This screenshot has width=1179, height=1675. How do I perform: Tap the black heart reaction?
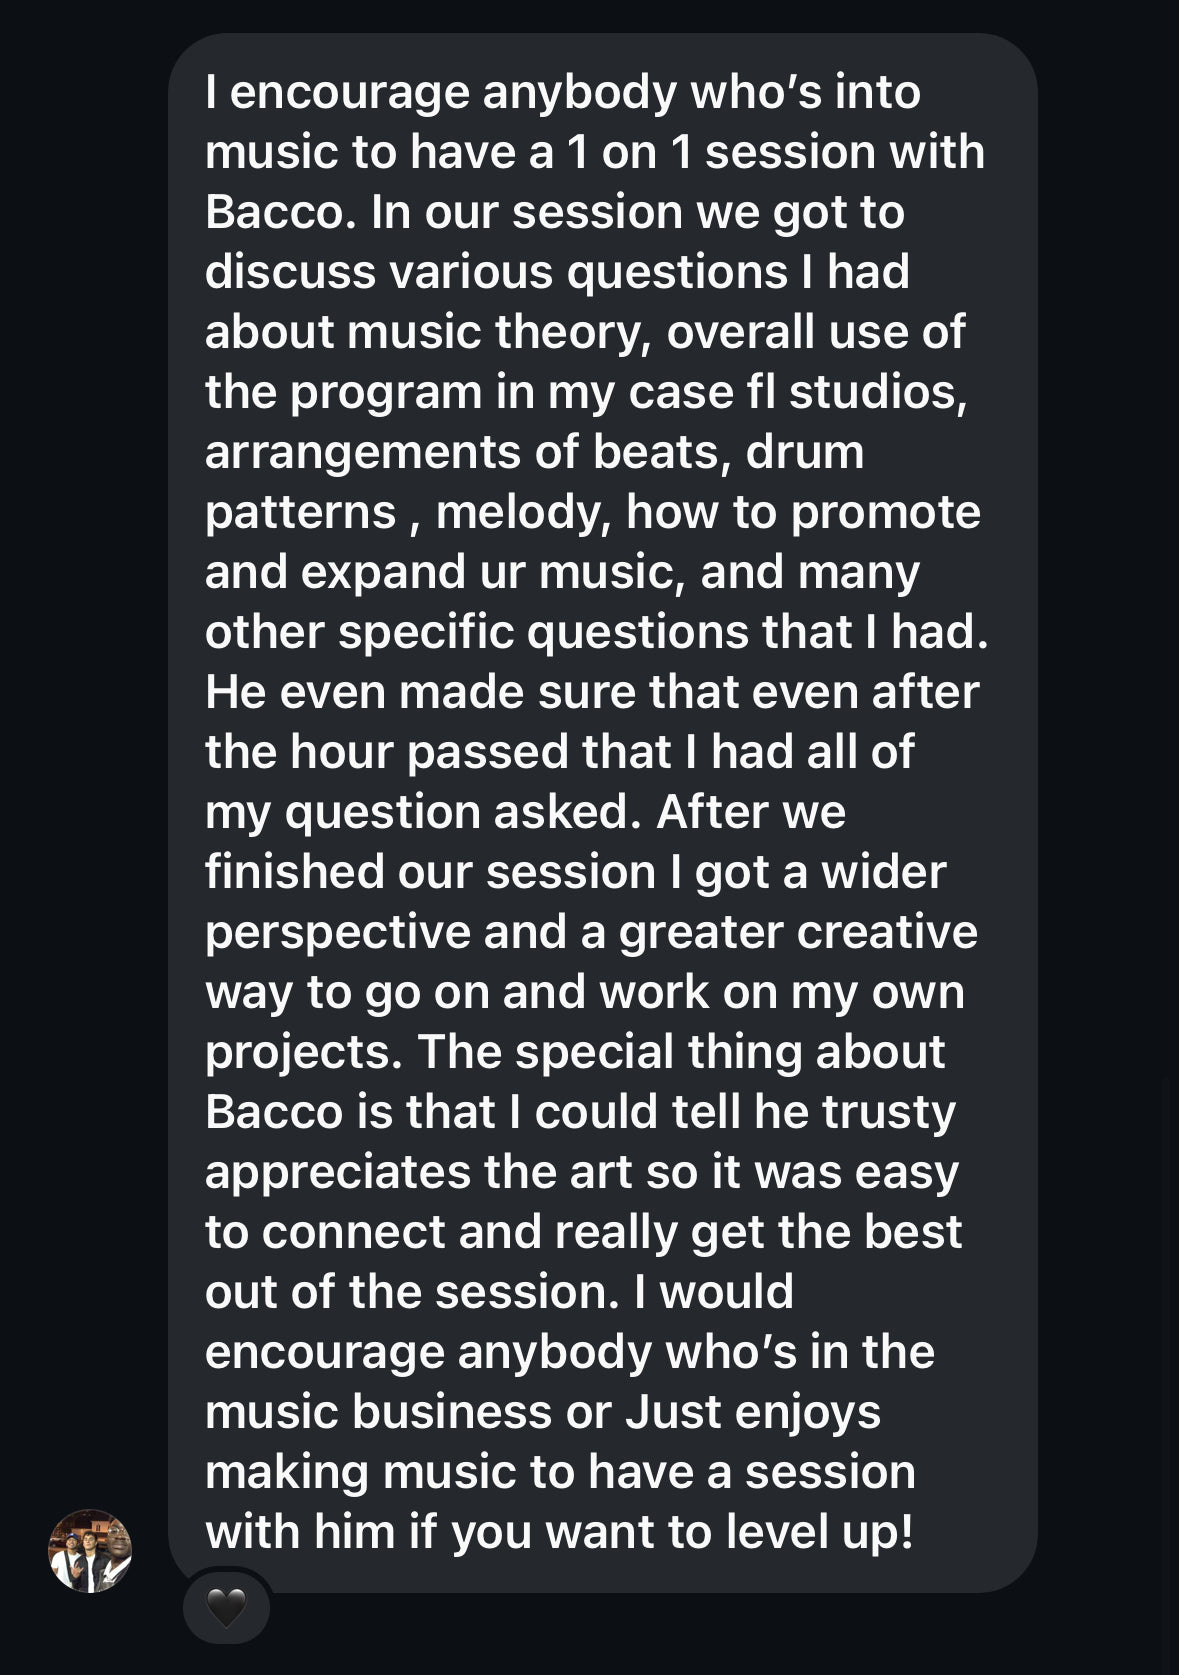[225, 1609]
